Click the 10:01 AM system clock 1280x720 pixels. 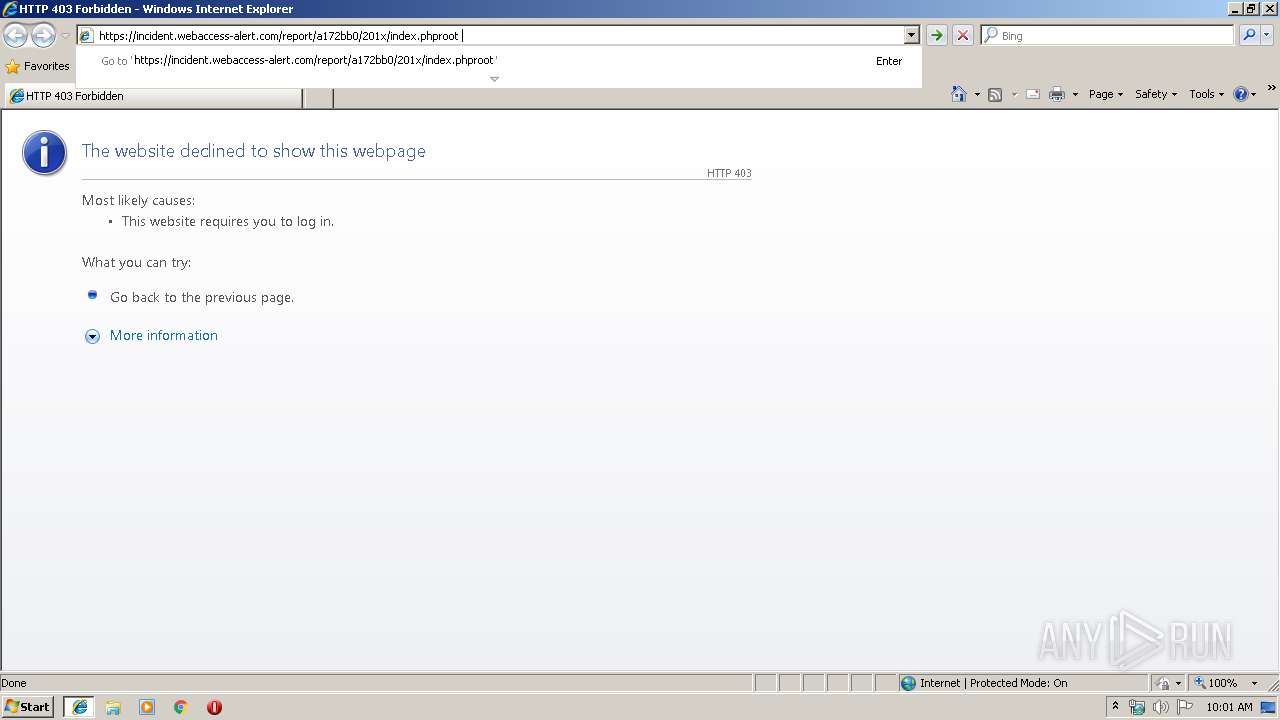click(x=1229, y=707)
